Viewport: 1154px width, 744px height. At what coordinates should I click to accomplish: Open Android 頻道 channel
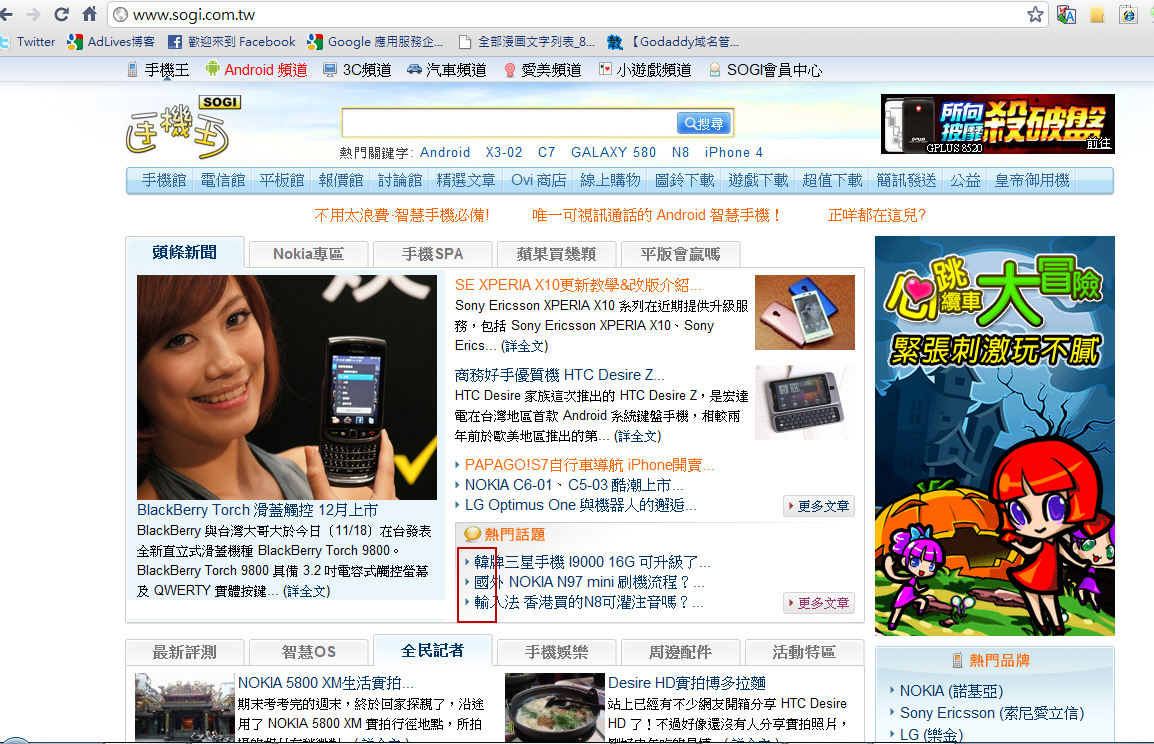[x=256, y=70]
